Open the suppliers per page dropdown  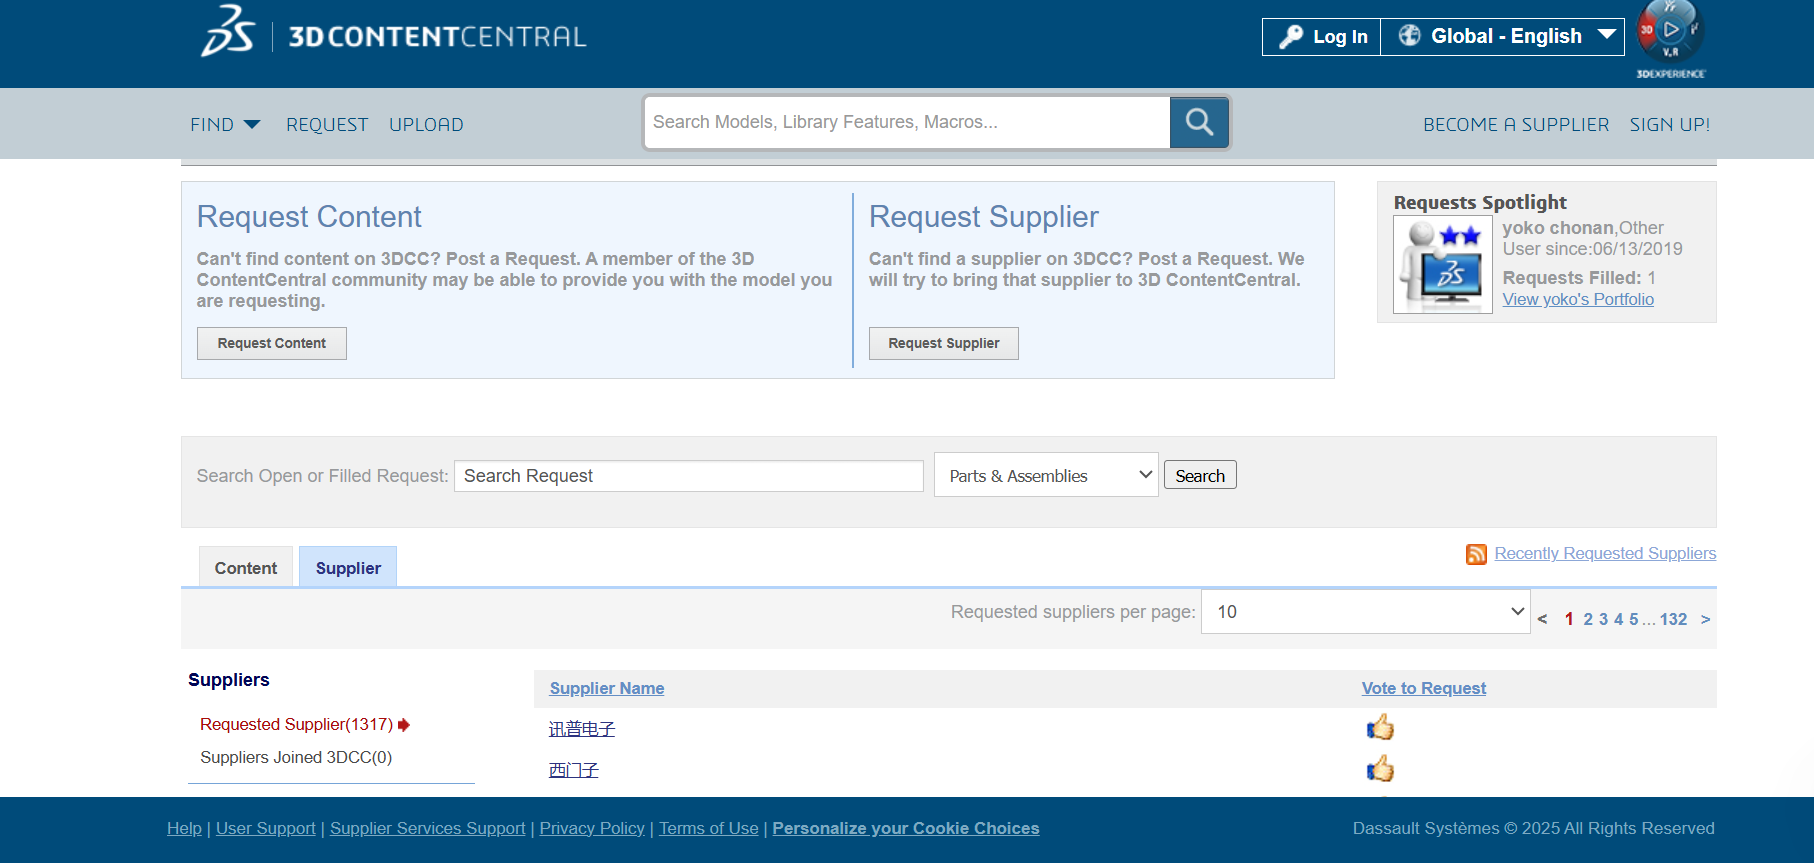click(x=1366, y=612)
